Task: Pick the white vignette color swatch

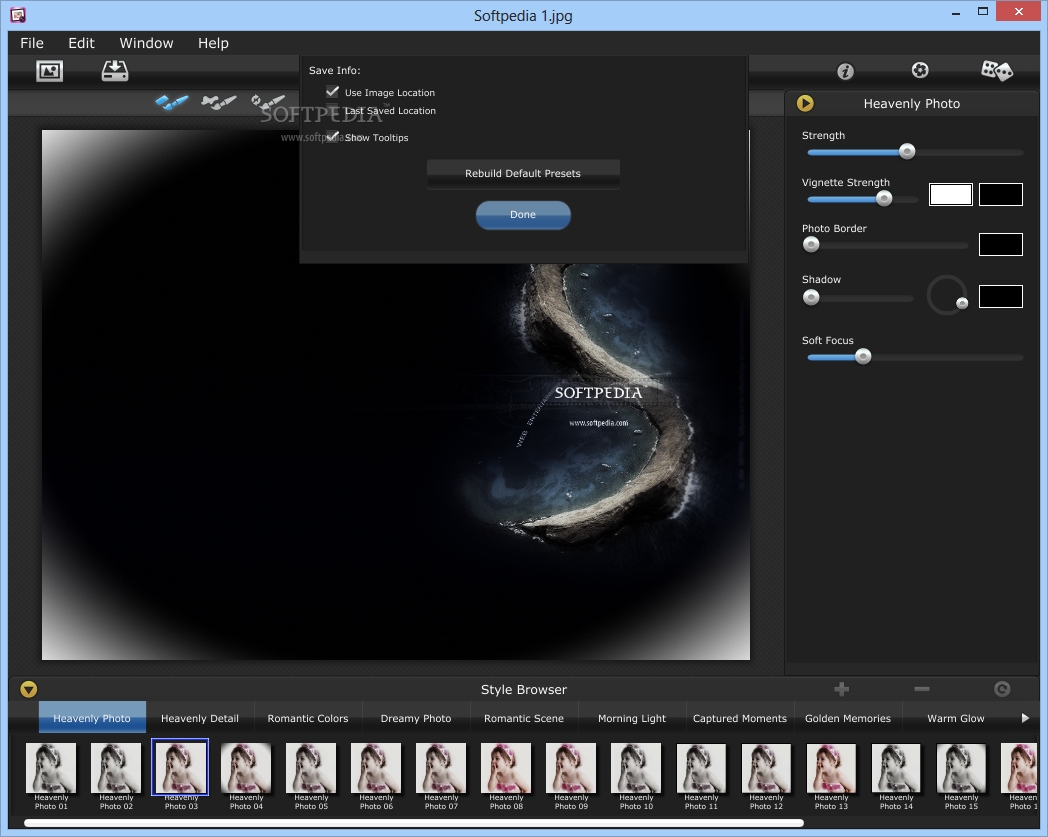Action: click(x=950, y=195)
